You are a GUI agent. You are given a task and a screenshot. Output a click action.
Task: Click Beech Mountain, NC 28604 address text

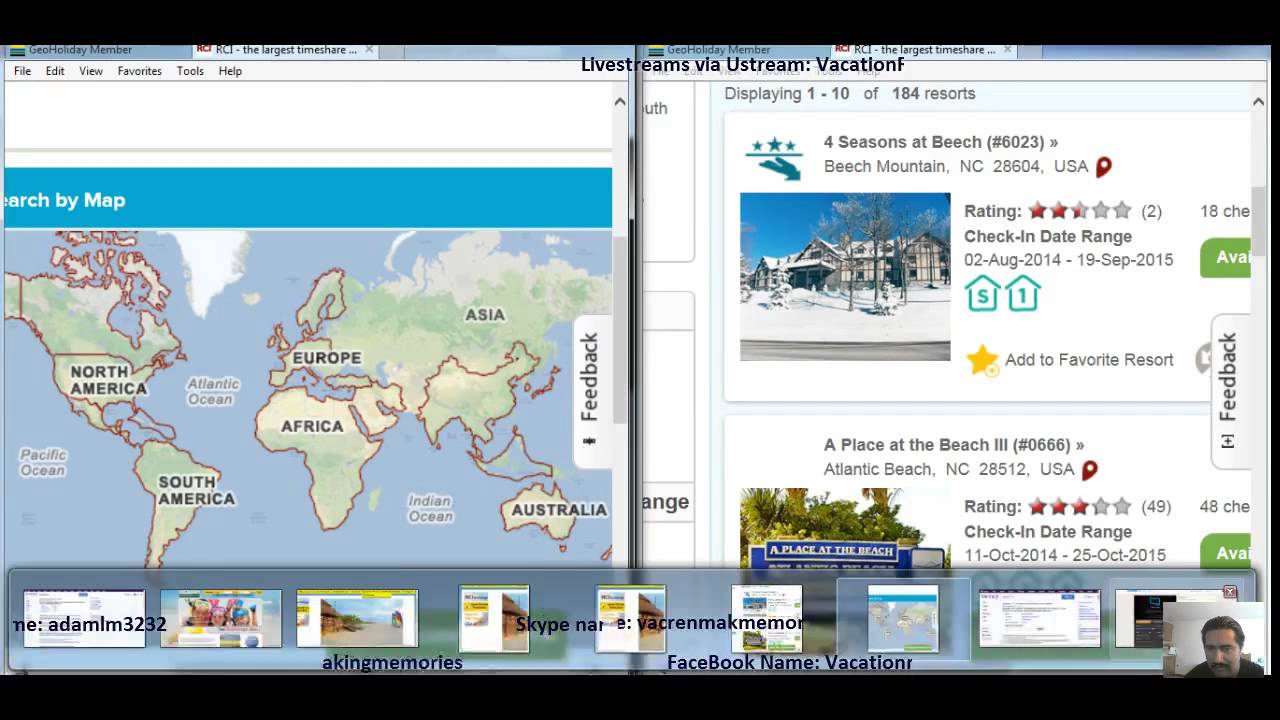pos(956,167)
